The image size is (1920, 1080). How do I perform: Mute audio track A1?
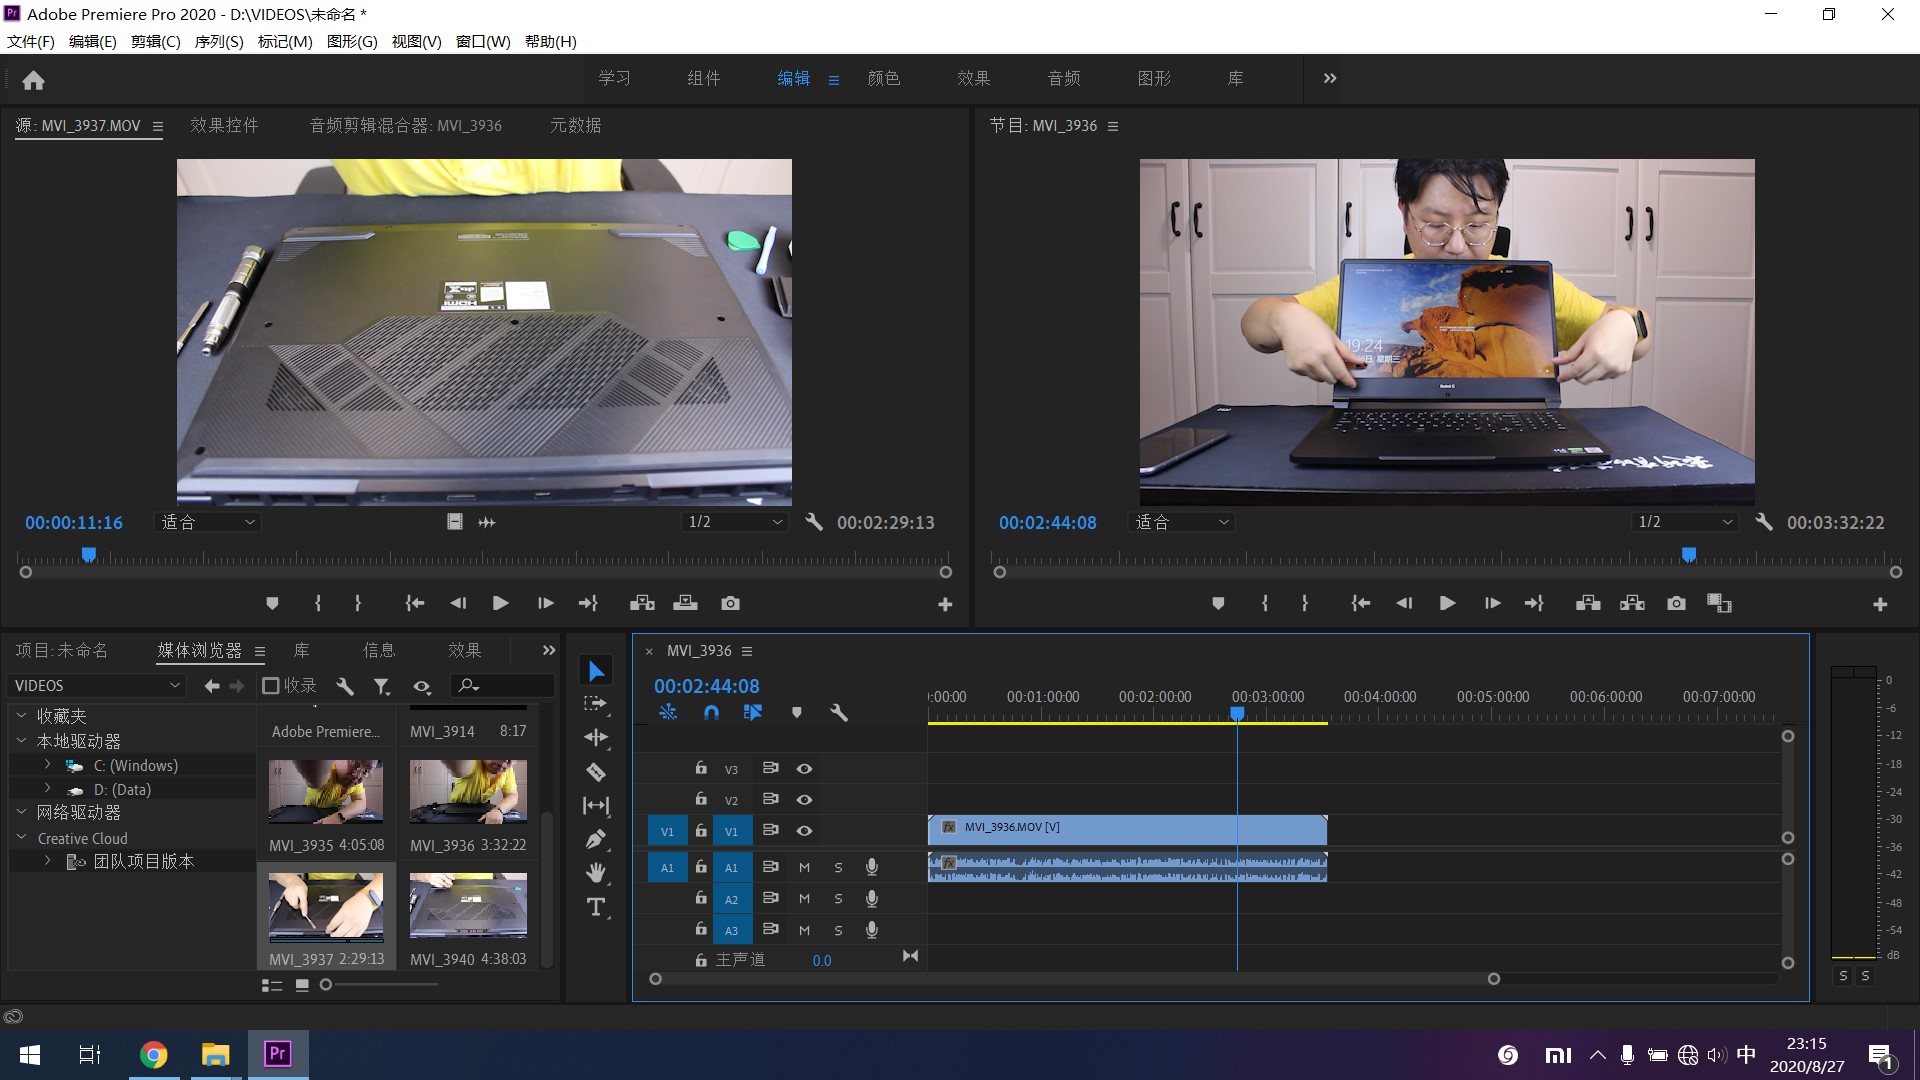click(x=804, y=867)
